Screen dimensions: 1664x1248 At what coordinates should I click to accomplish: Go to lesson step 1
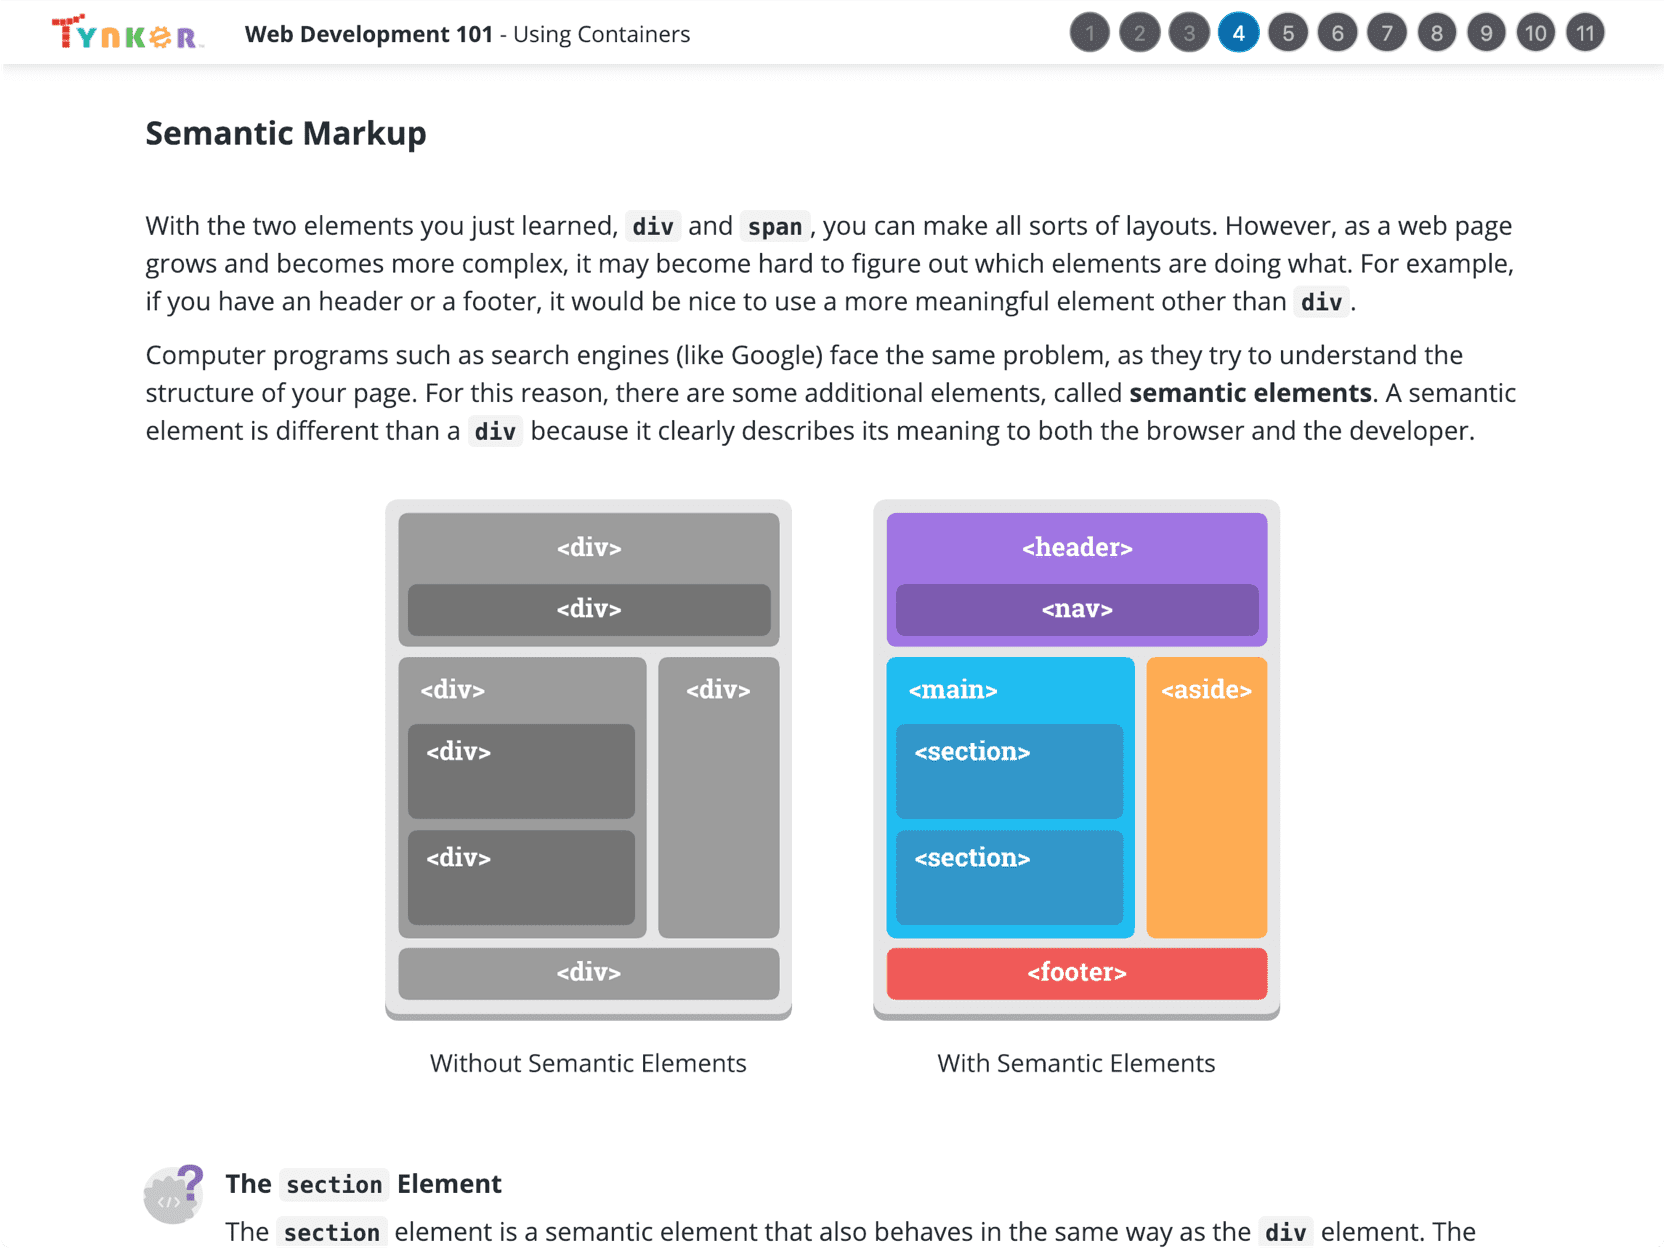(x=1090, y=33)
